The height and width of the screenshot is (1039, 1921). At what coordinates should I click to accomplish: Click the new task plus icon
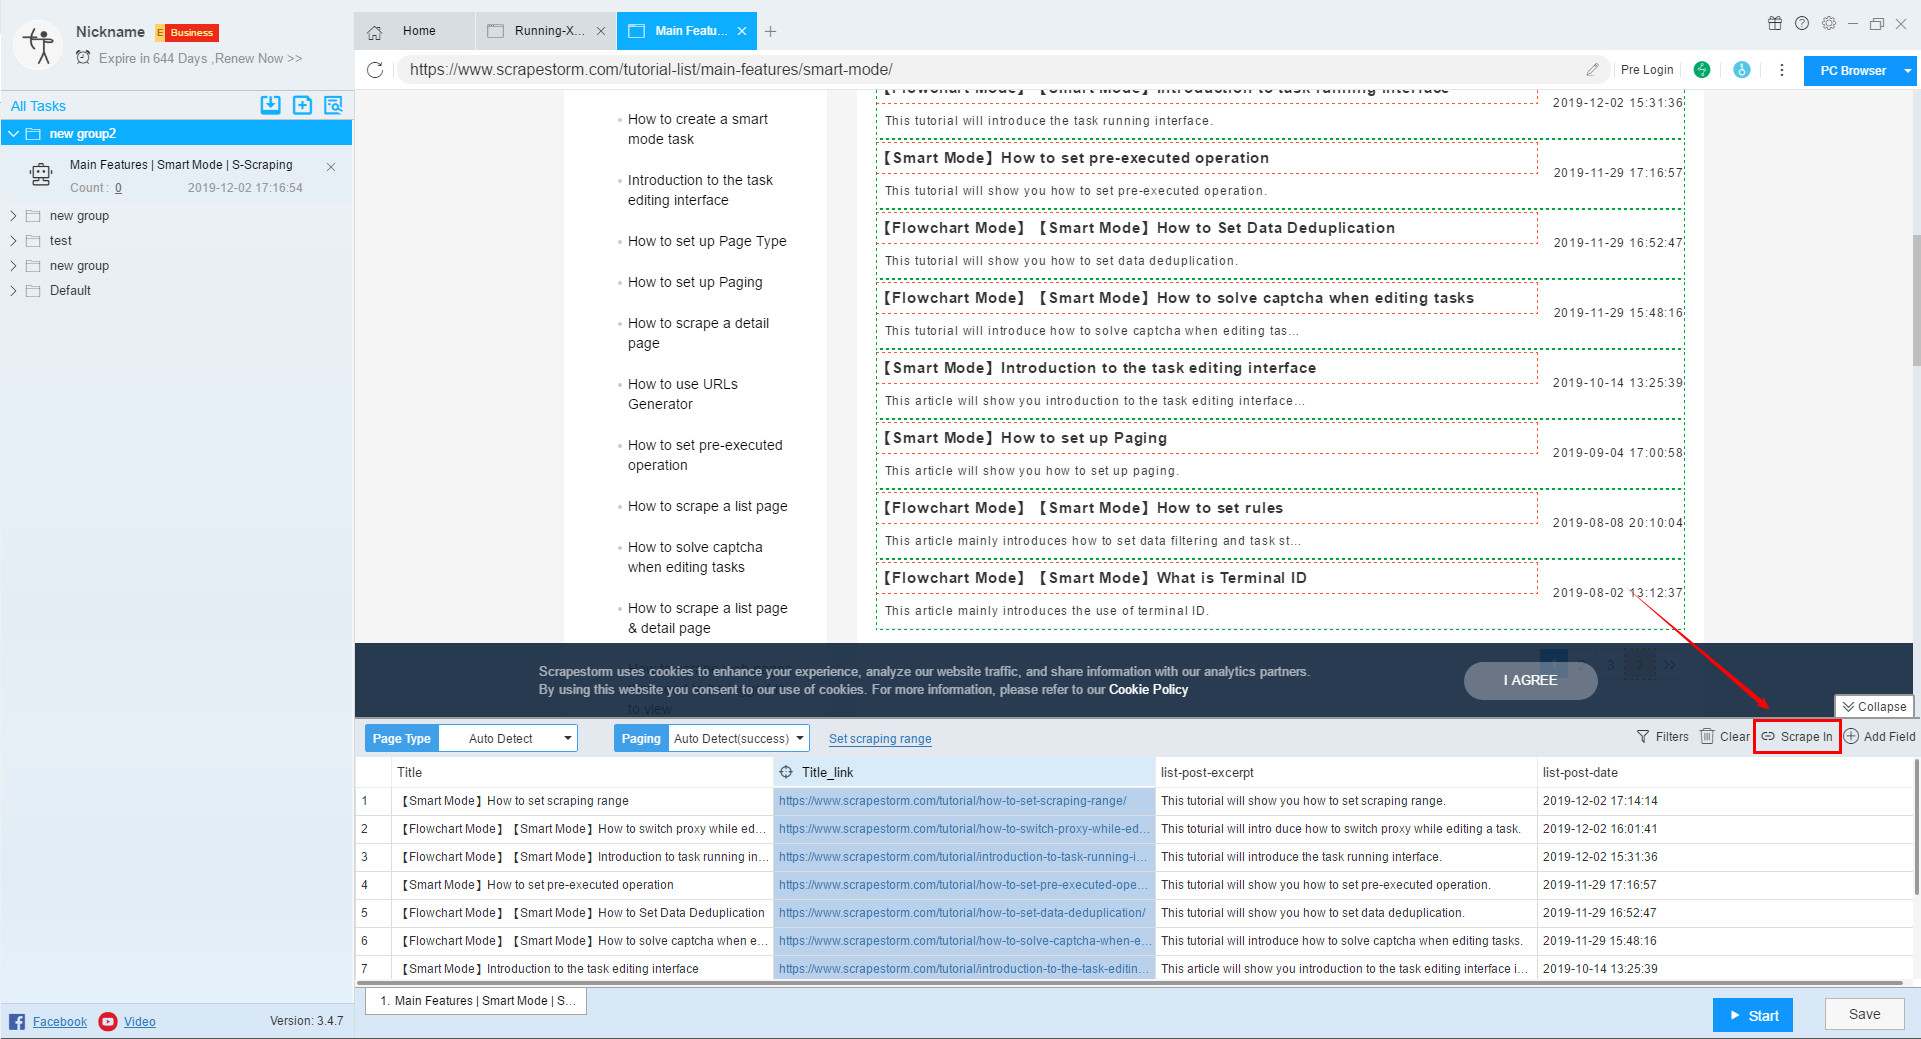302,105
